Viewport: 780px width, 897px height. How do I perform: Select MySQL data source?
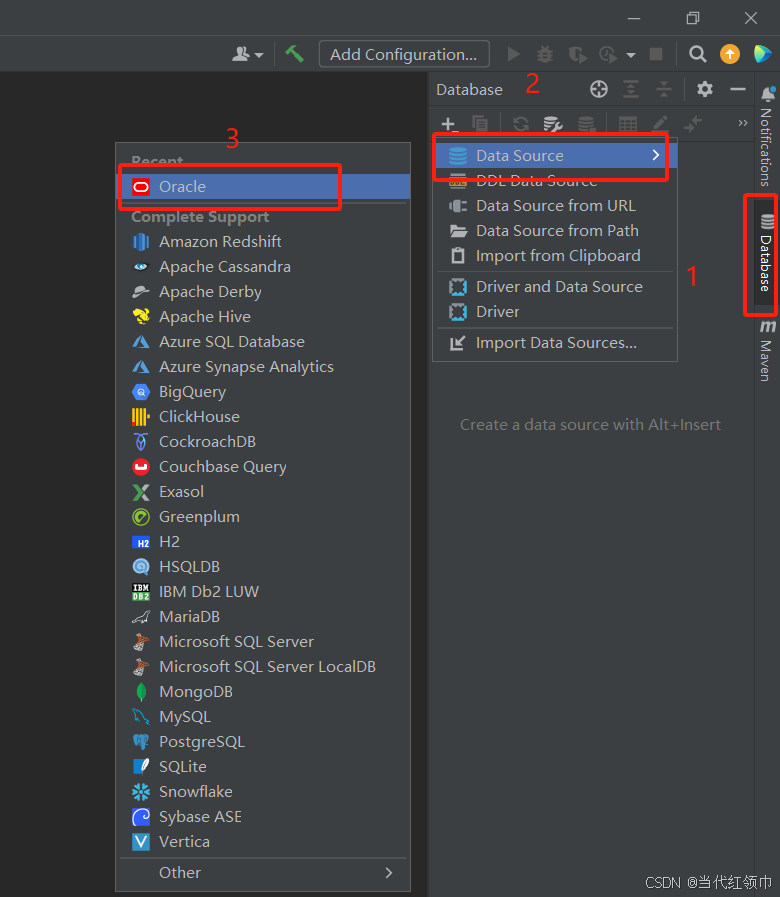click(265, 717)
